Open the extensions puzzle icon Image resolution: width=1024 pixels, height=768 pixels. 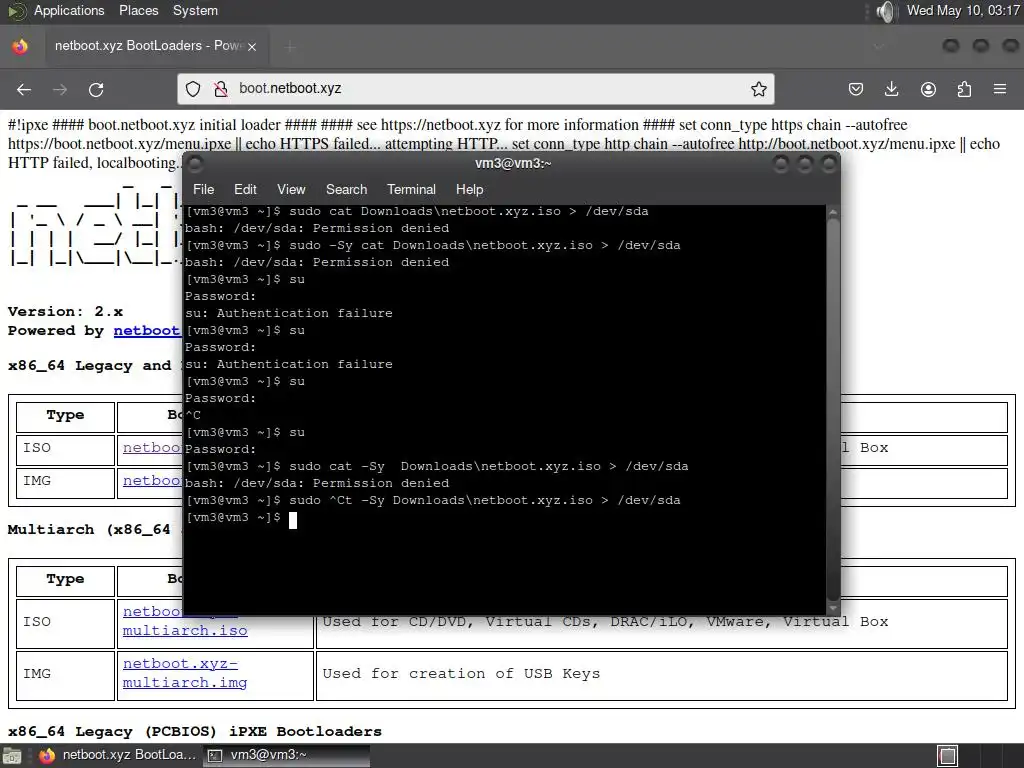click(964, 89)
